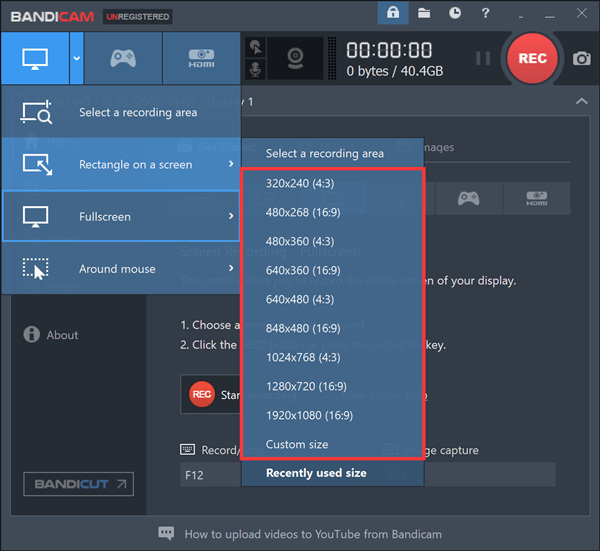Click the gamepad mode tile in home panel

468,199
